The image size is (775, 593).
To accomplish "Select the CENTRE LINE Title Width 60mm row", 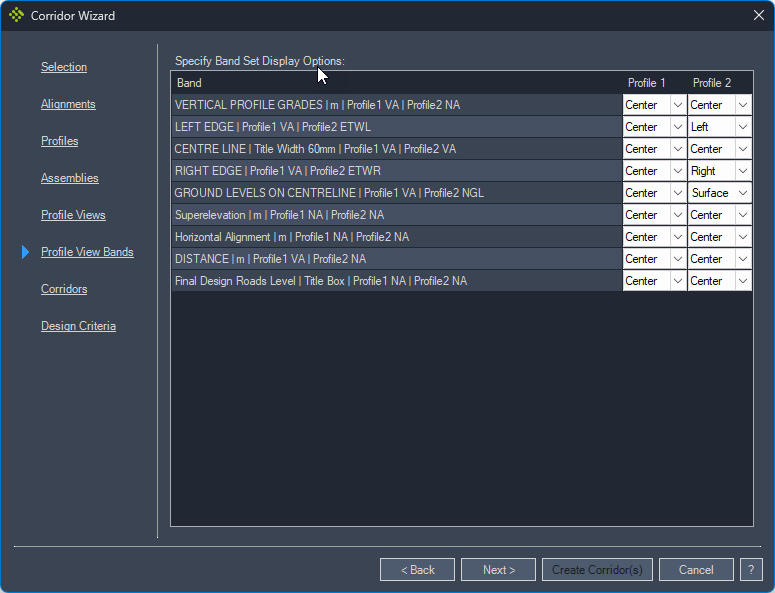I will pos(396,149).
